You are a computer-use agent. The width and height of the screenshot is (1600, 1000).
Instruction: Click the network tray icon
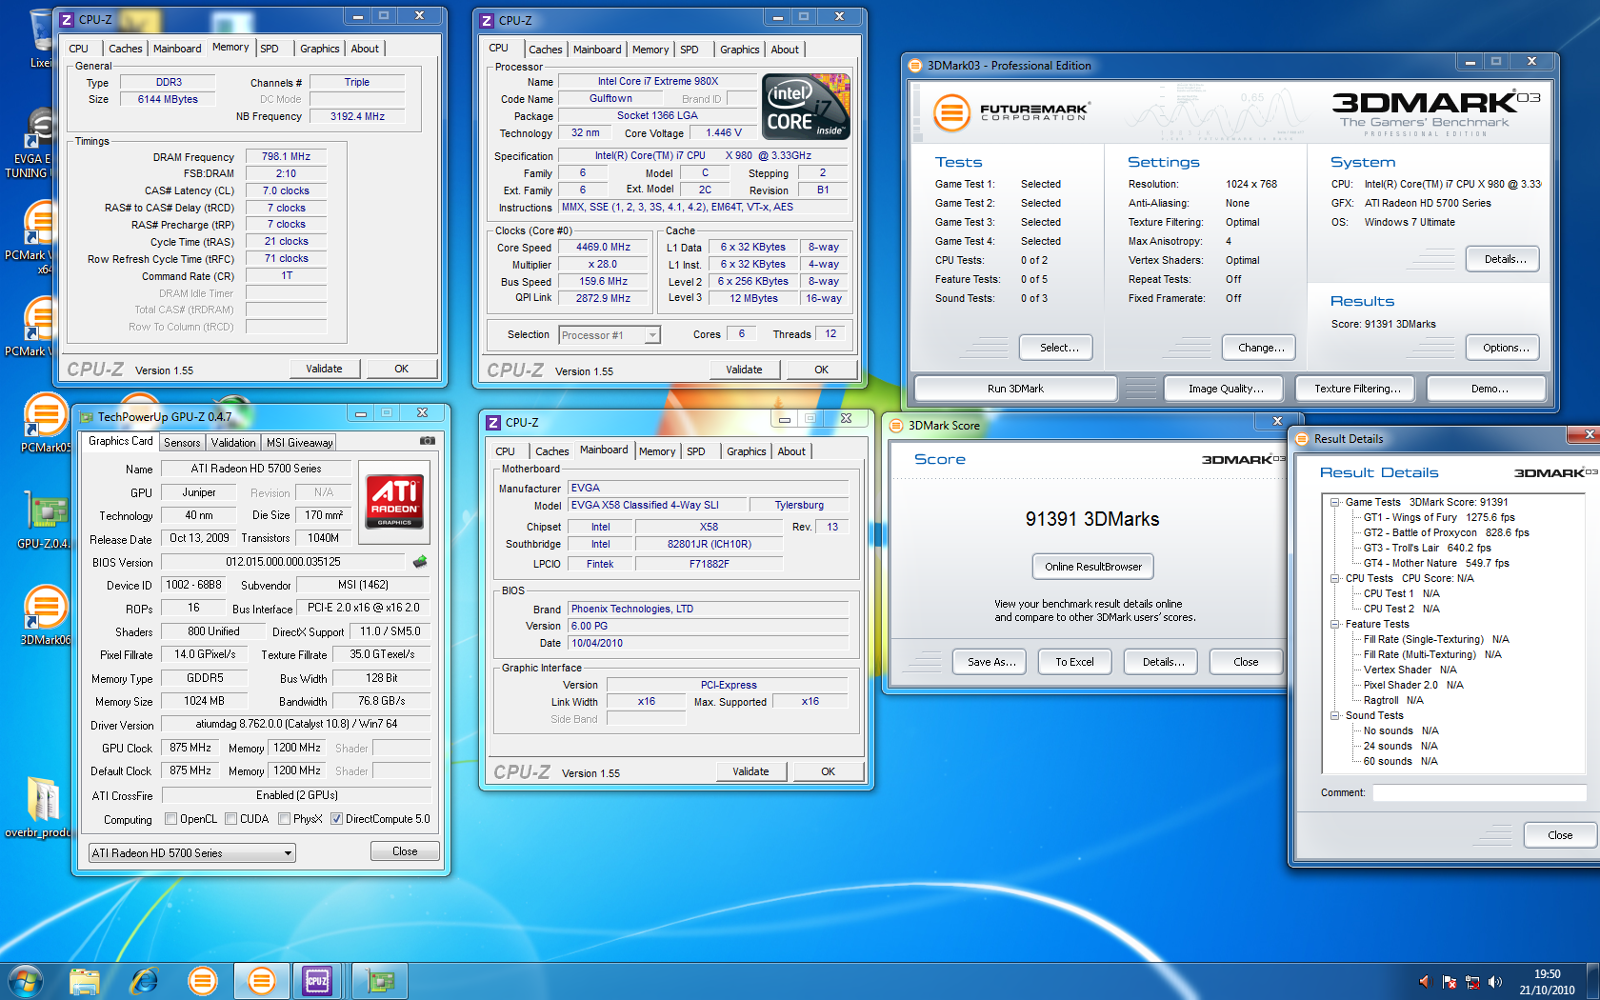point(1472,982)
